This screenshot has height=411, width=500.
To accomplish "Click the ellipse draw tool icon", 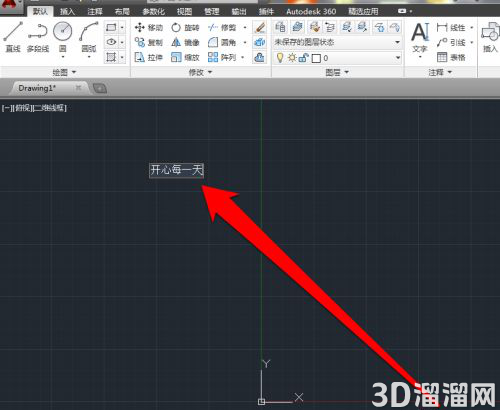I will (111, 42).
